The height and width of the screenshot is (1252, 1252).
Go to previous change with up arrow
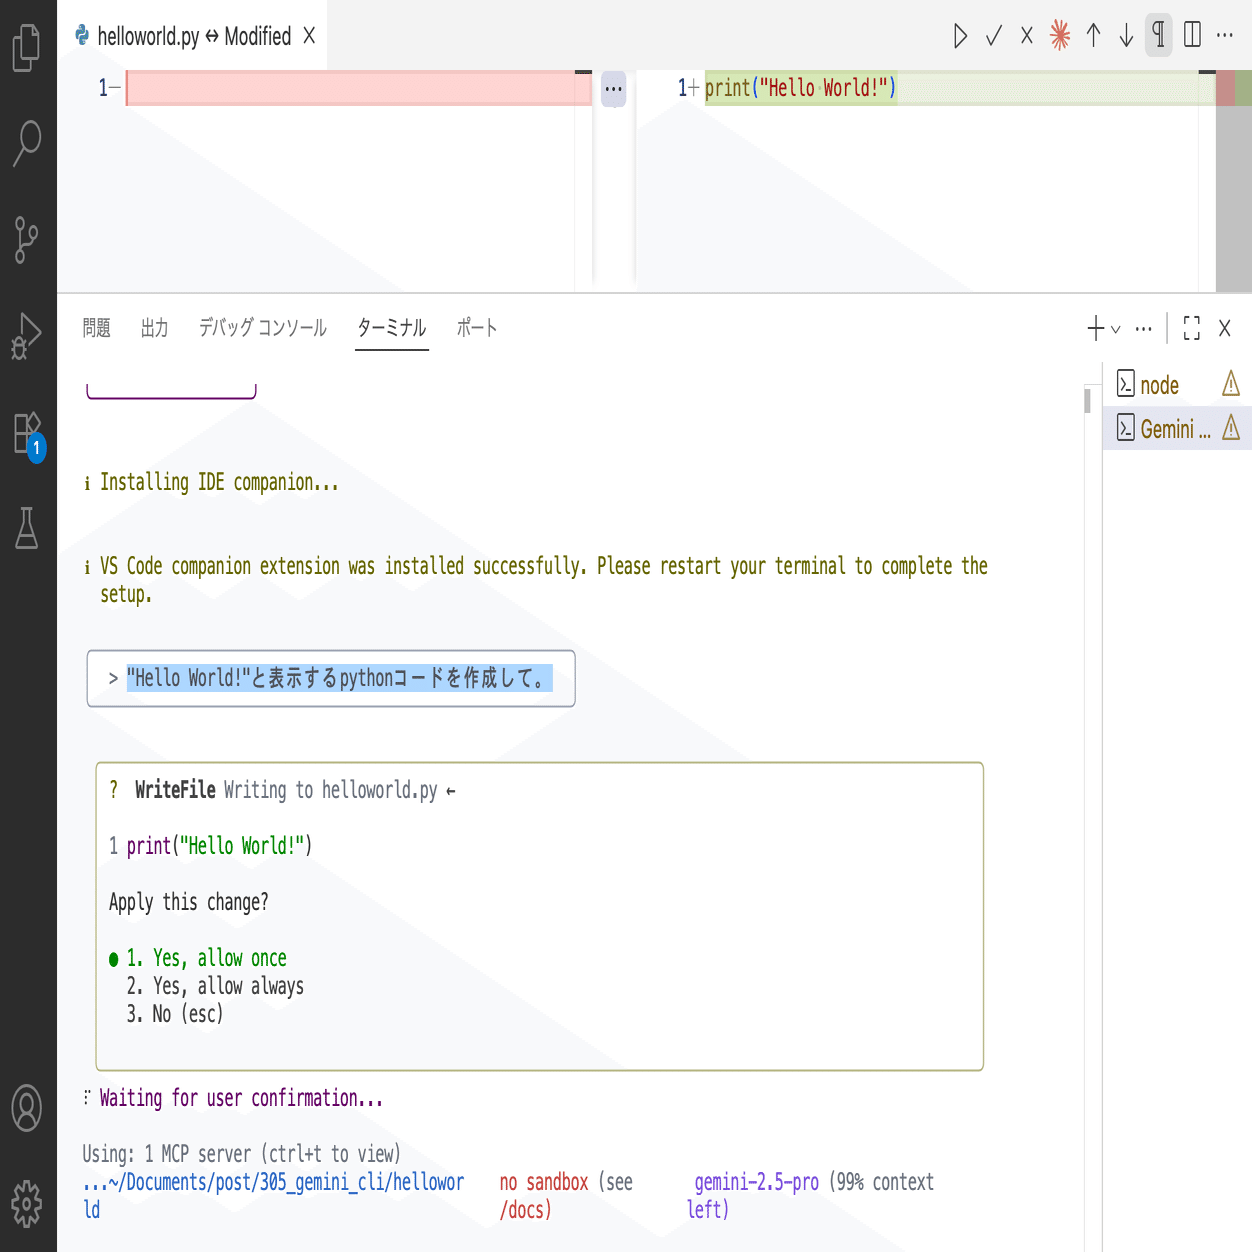1093,36
